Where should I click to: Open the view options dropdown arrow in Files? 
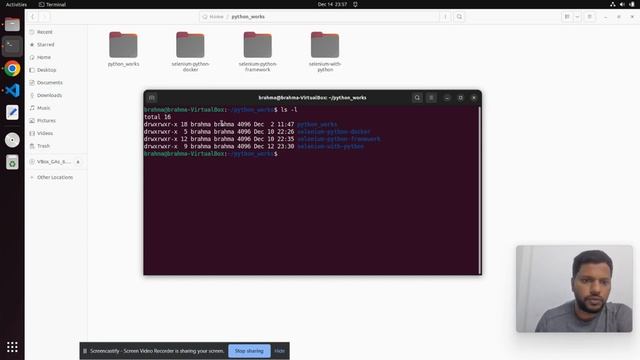(x=577, y=17)
